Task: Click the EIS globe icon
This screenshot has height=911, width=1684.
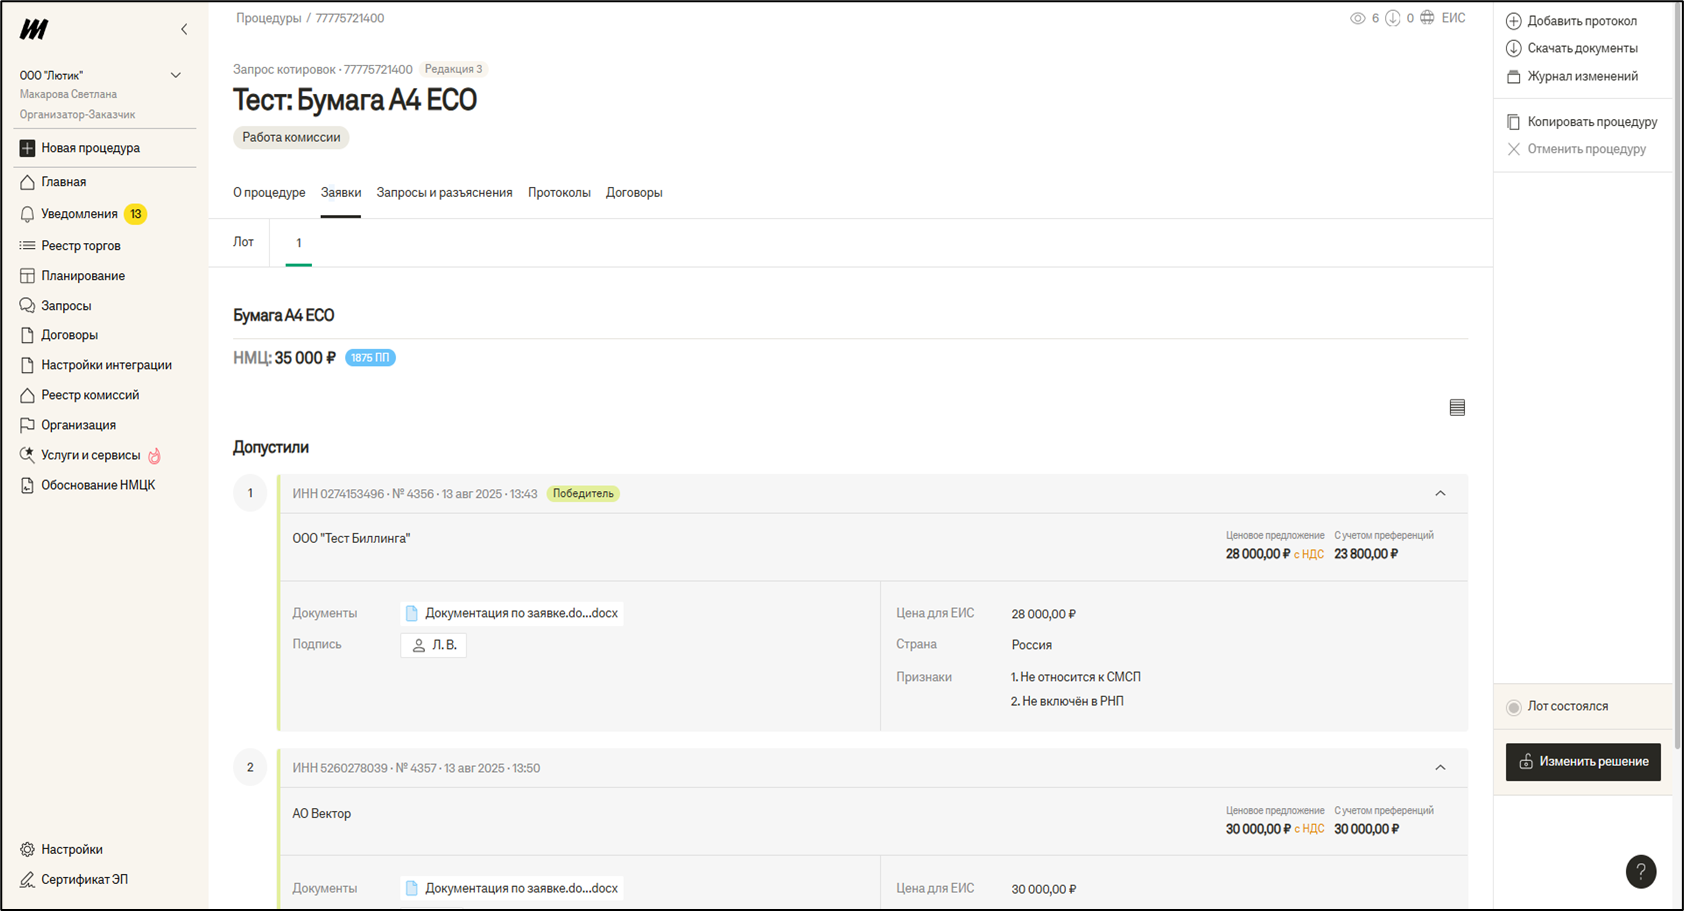Action: point(1427,18)
